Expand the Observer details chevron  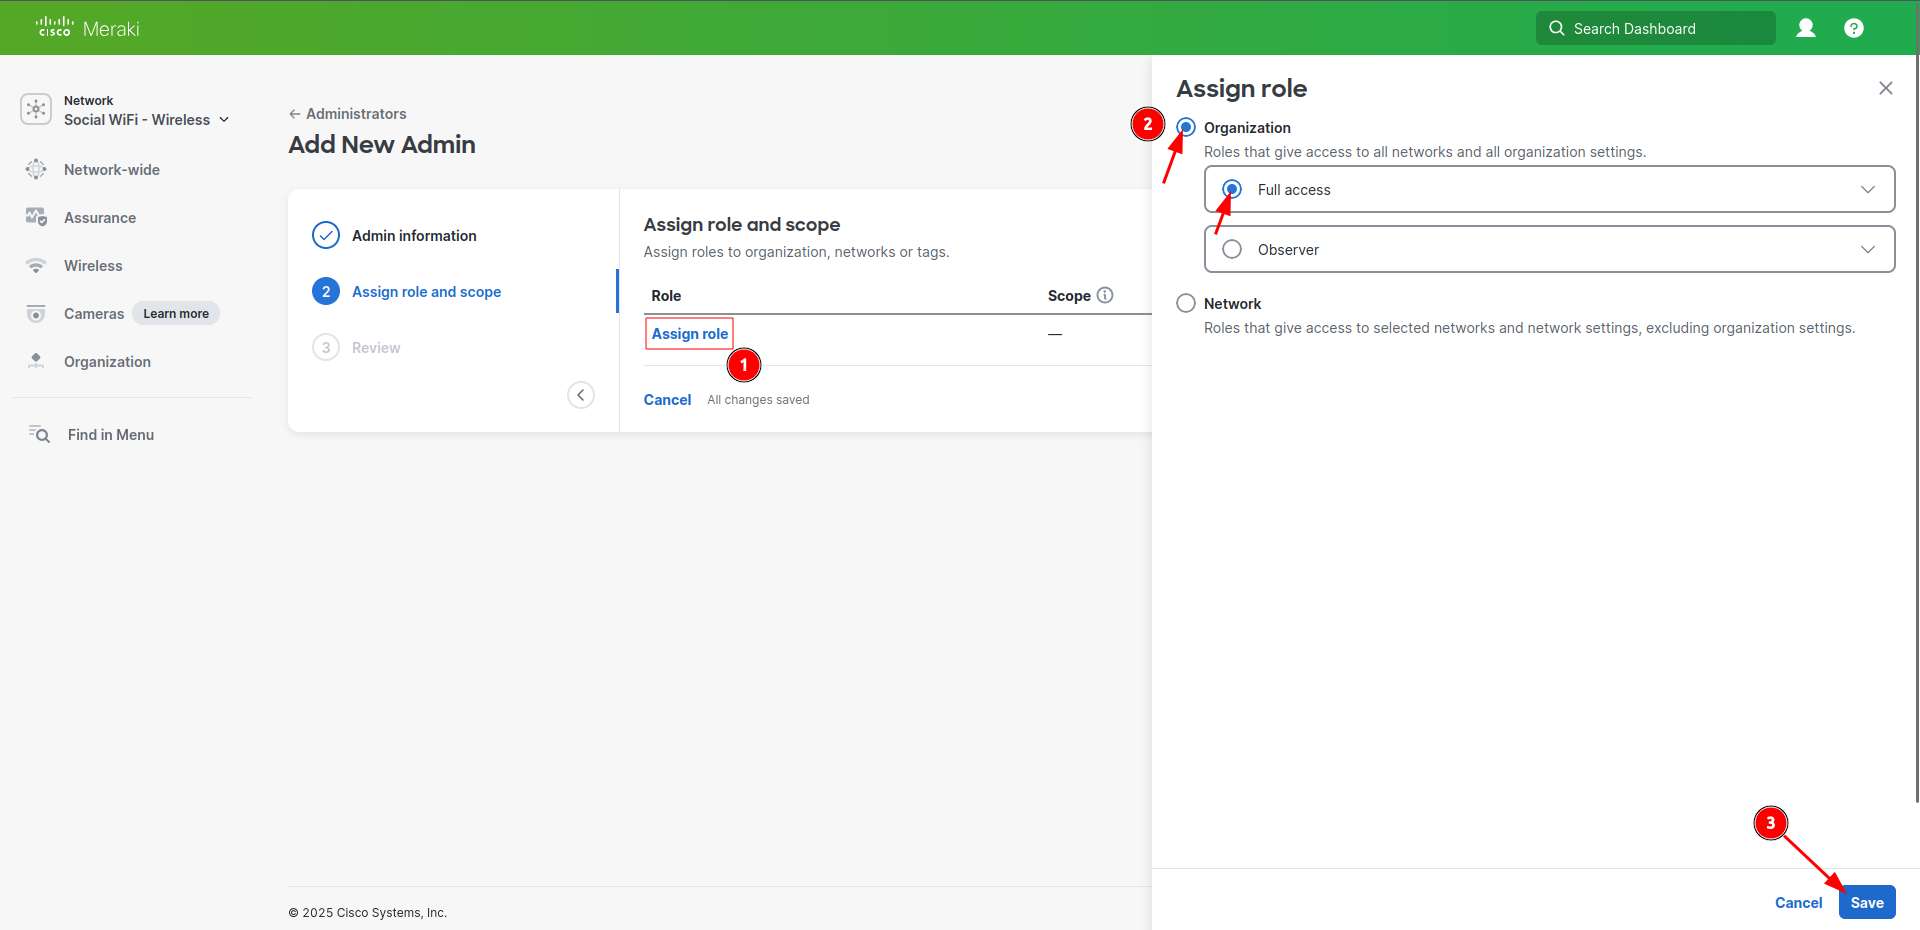point(1867,249)
